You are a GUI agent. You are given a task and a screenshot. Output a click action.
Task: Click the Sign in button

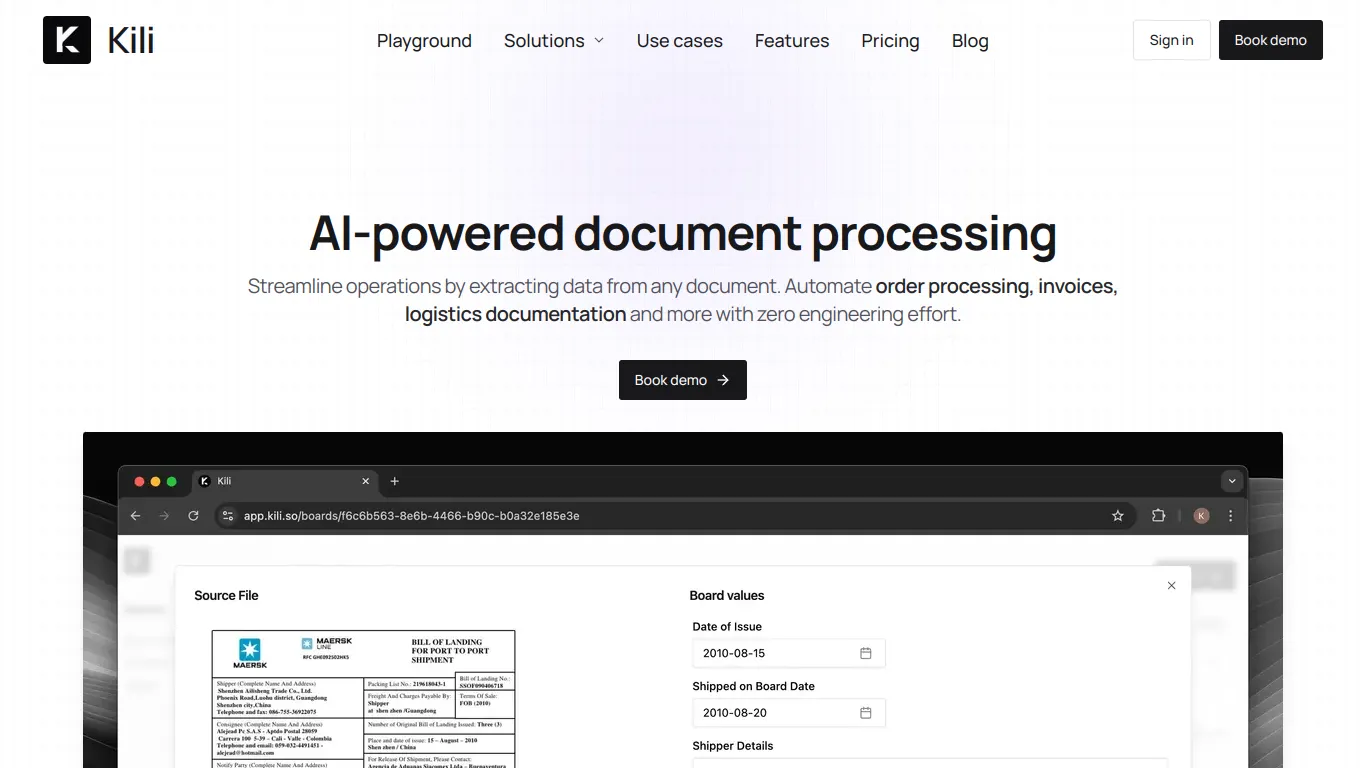[x=1171, y=40]
